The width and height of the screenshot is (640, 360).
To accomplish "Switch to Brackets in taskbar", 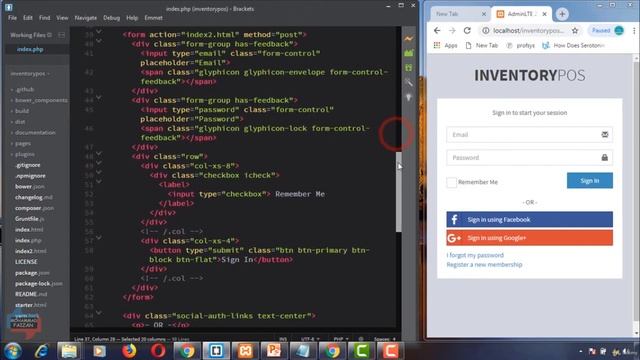I will pos(216,351).
